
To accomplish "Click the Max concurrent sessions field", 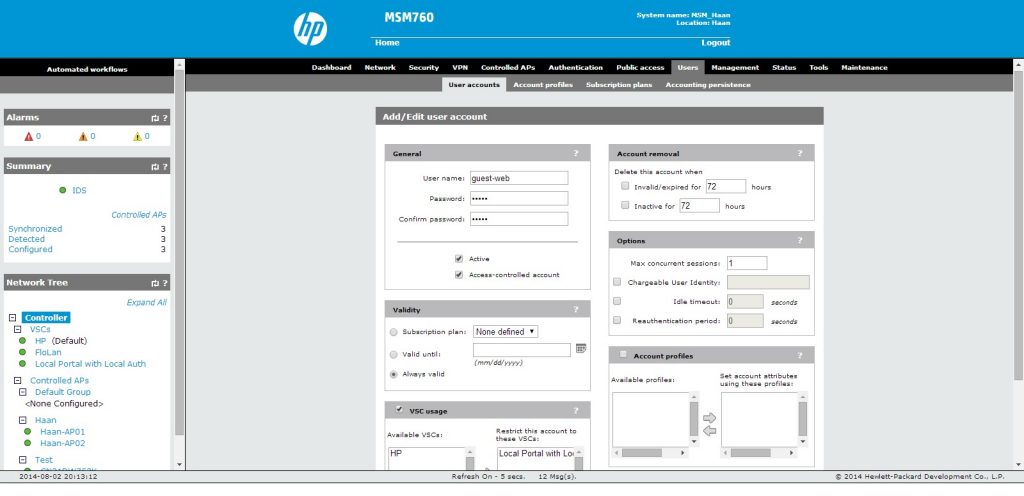I will [x=747, y=263].
